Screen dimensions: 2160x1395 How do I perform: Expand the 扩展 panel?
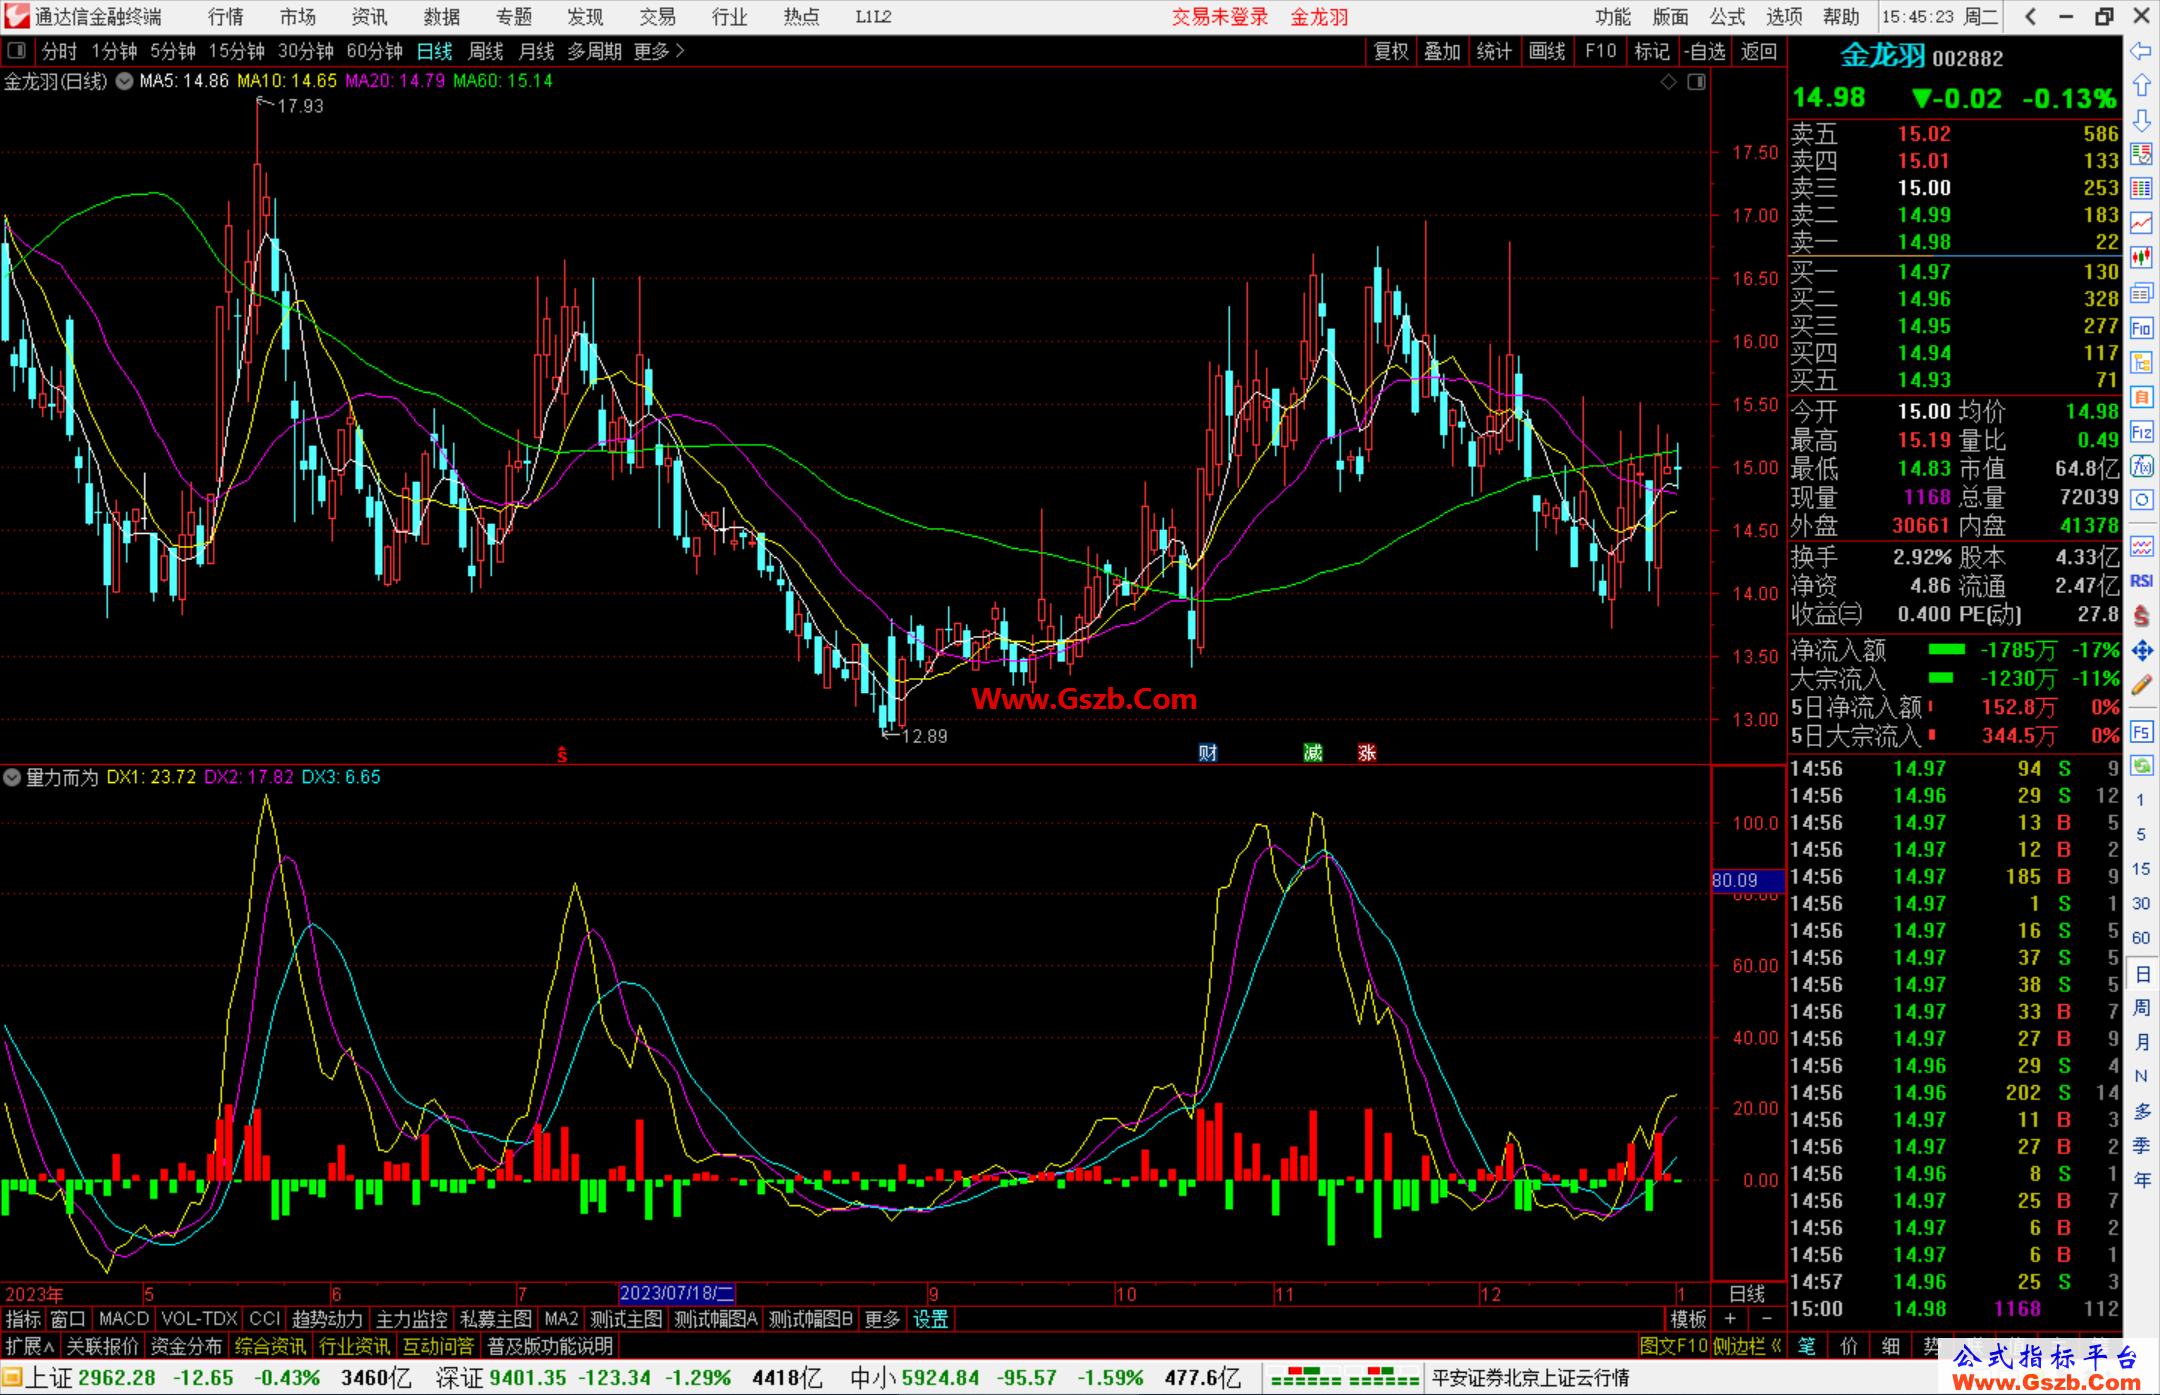[30, 1346]
